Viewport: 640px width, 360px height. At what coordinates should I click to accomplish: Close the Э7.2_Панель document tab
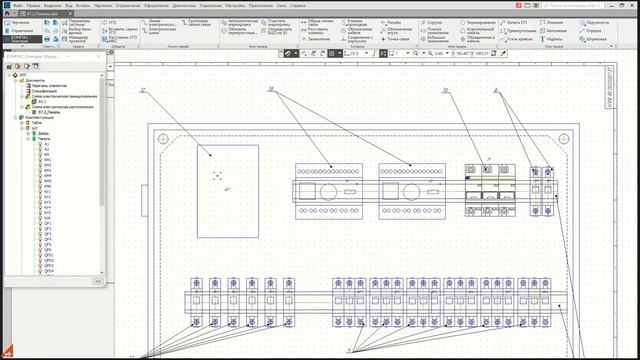tap(70, 13)
